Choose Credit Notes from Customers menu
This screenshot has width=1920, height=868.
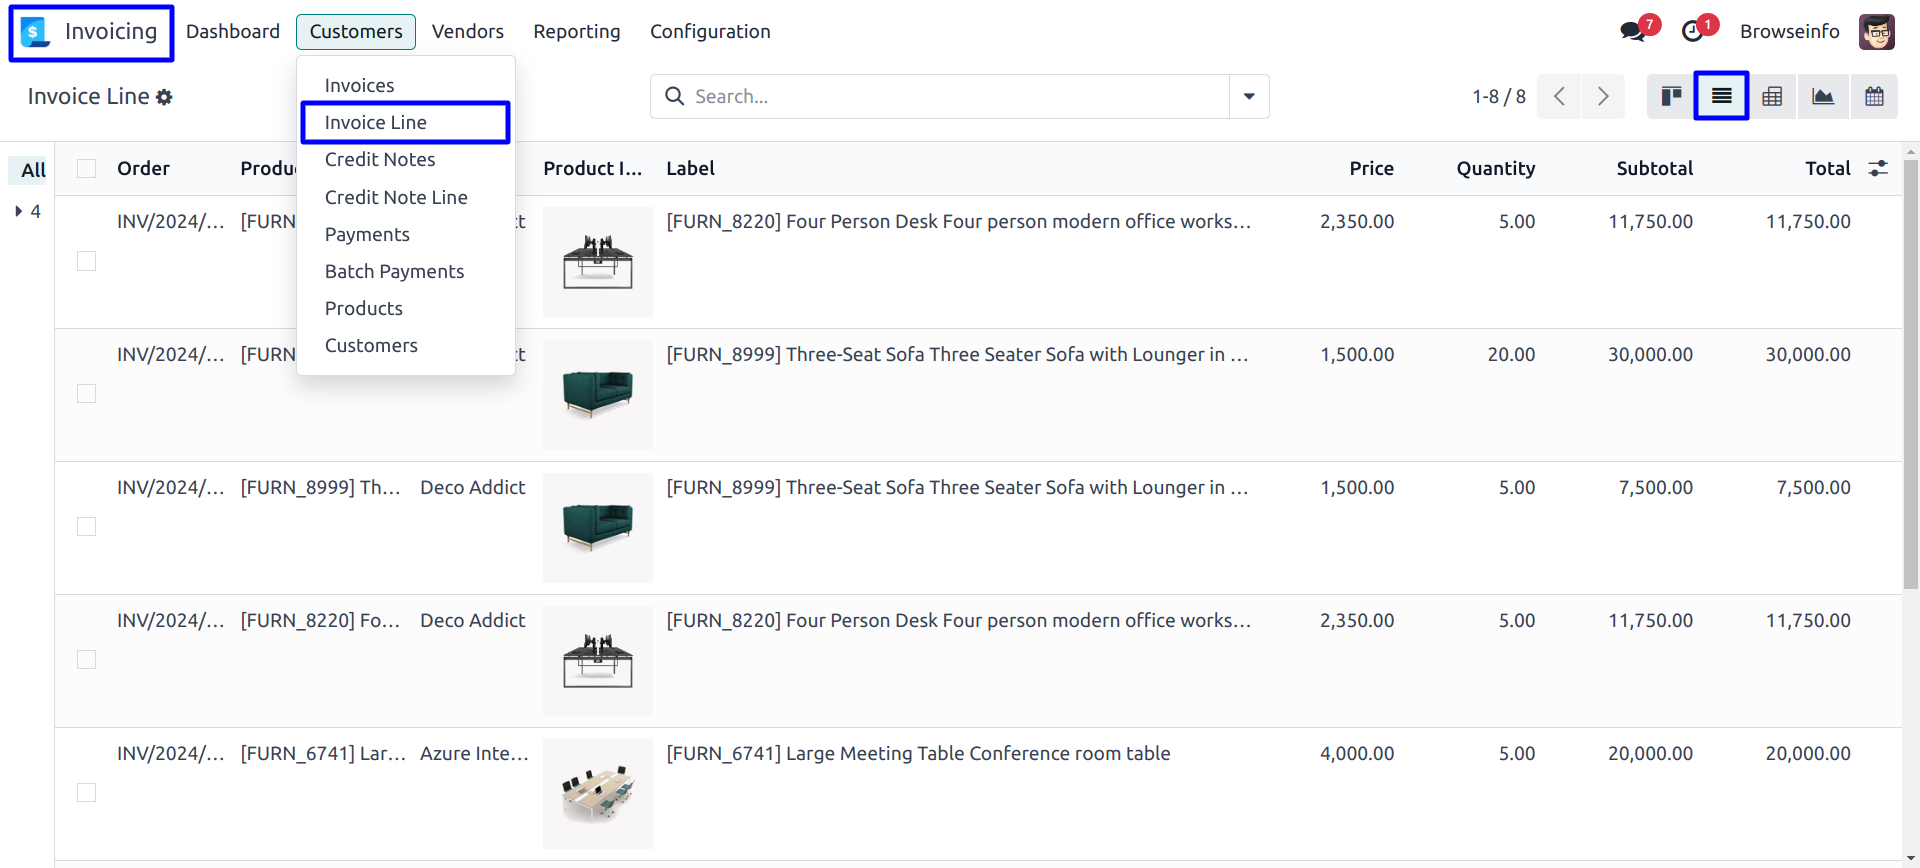(x=380, y=159)
